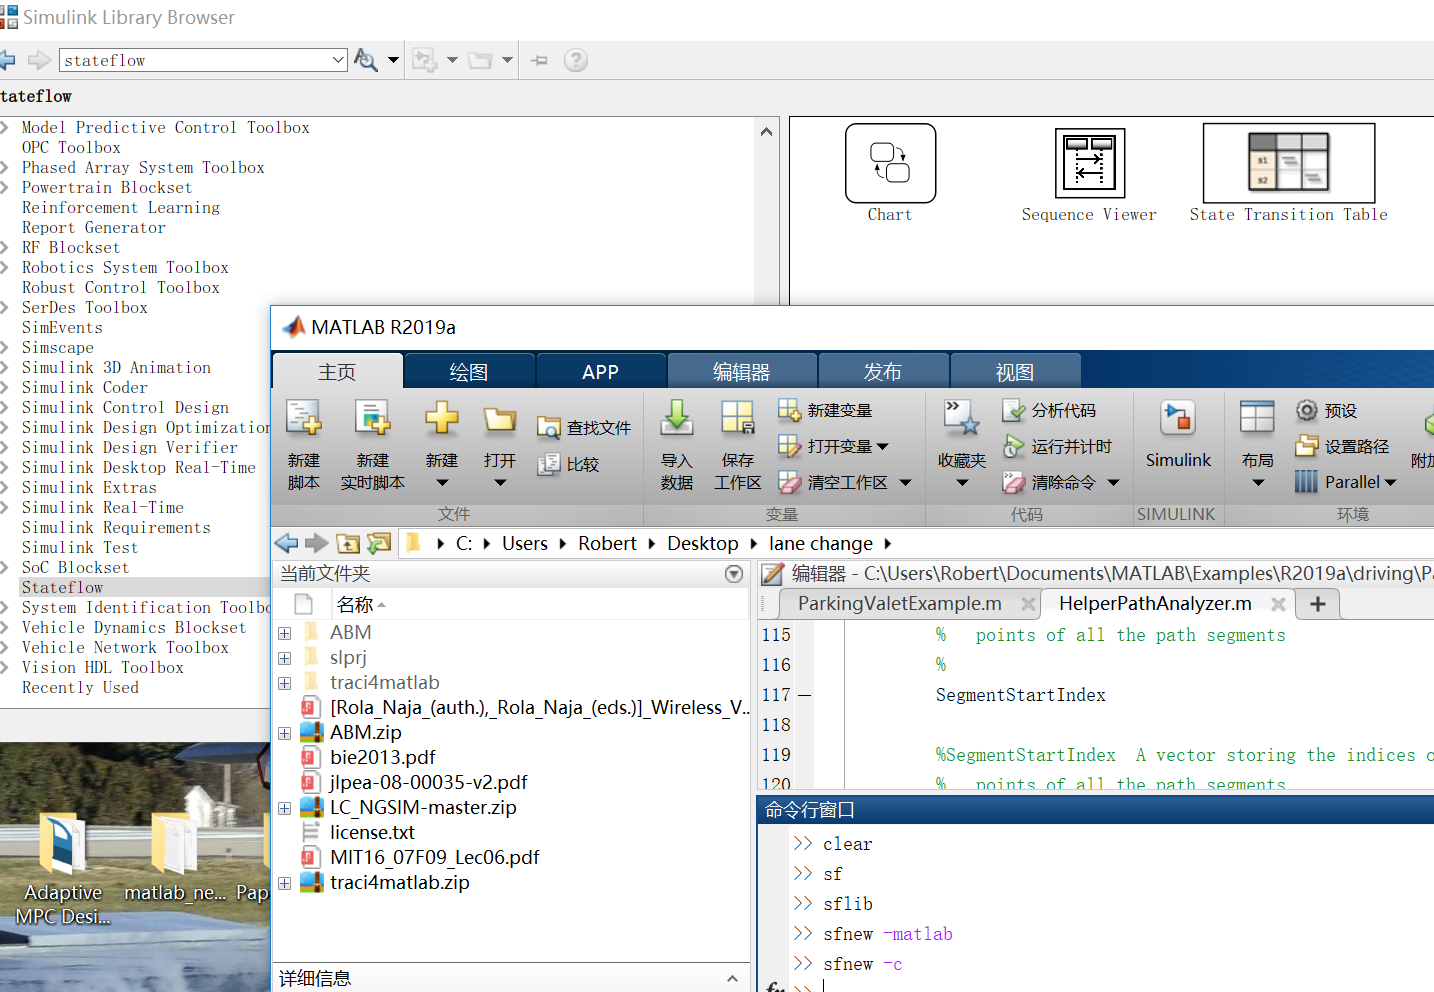Go back in MATLAB folder address bar
This screenshot has height=992, width=1434.
click(286, 543)
